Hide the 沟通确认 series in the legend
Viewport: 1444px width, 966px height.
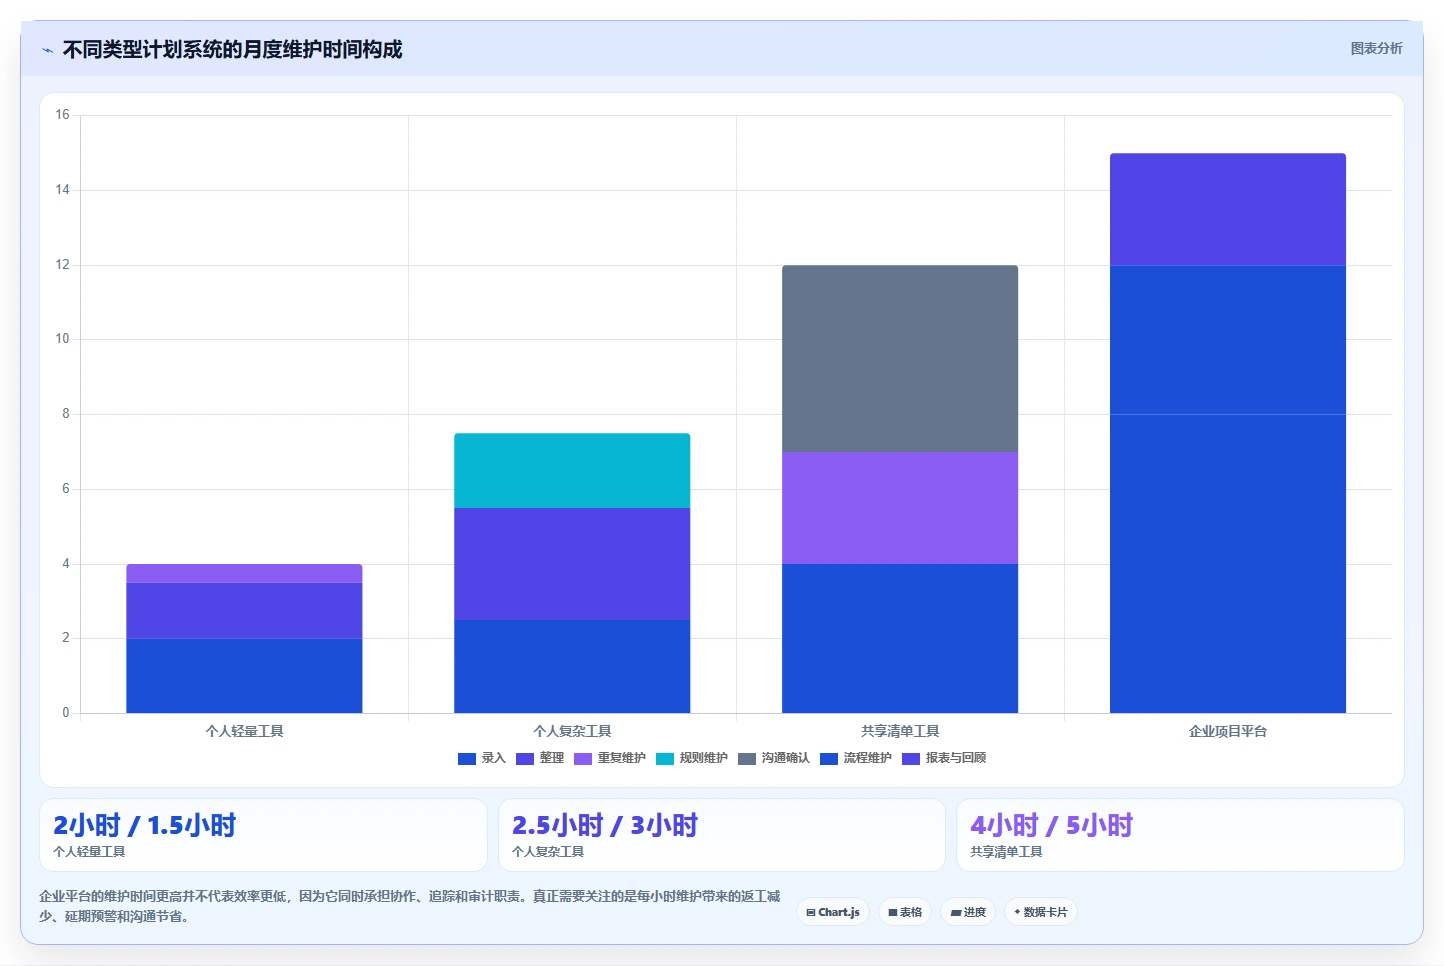[x=774, y=758]
